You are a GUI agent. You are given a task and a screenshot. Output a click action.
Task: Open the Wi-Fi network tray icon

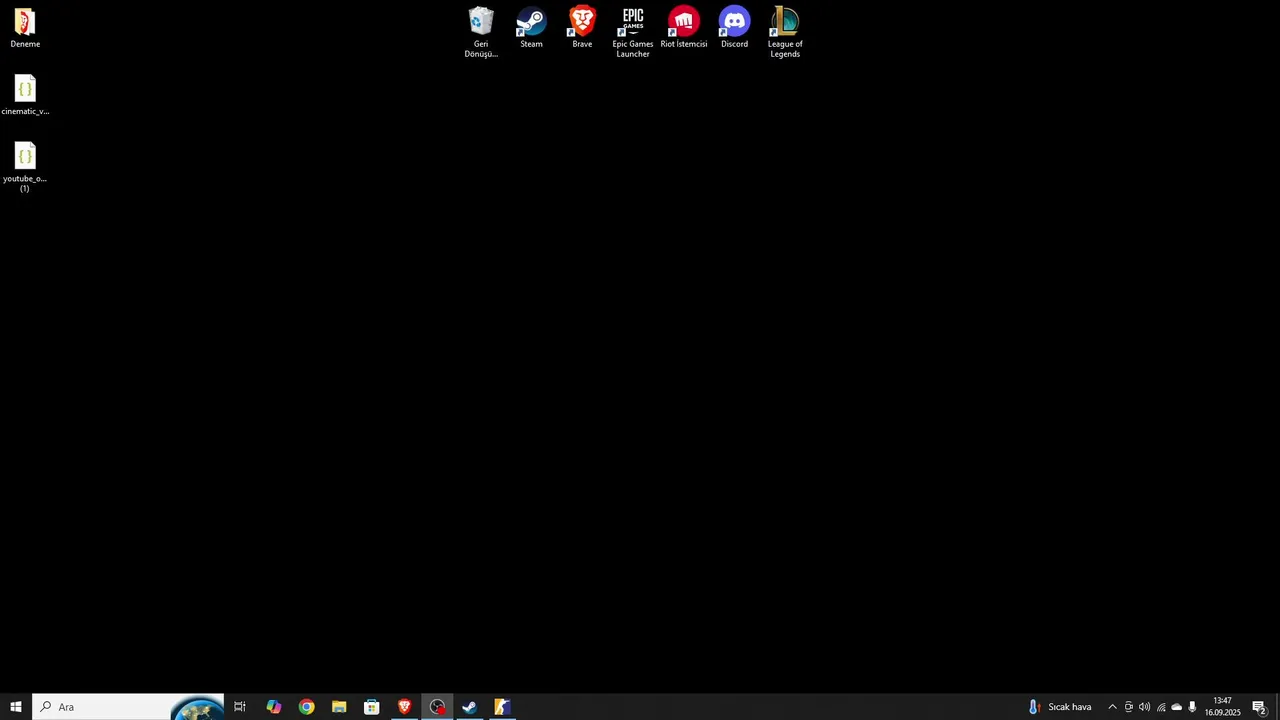pos(1161,707)
